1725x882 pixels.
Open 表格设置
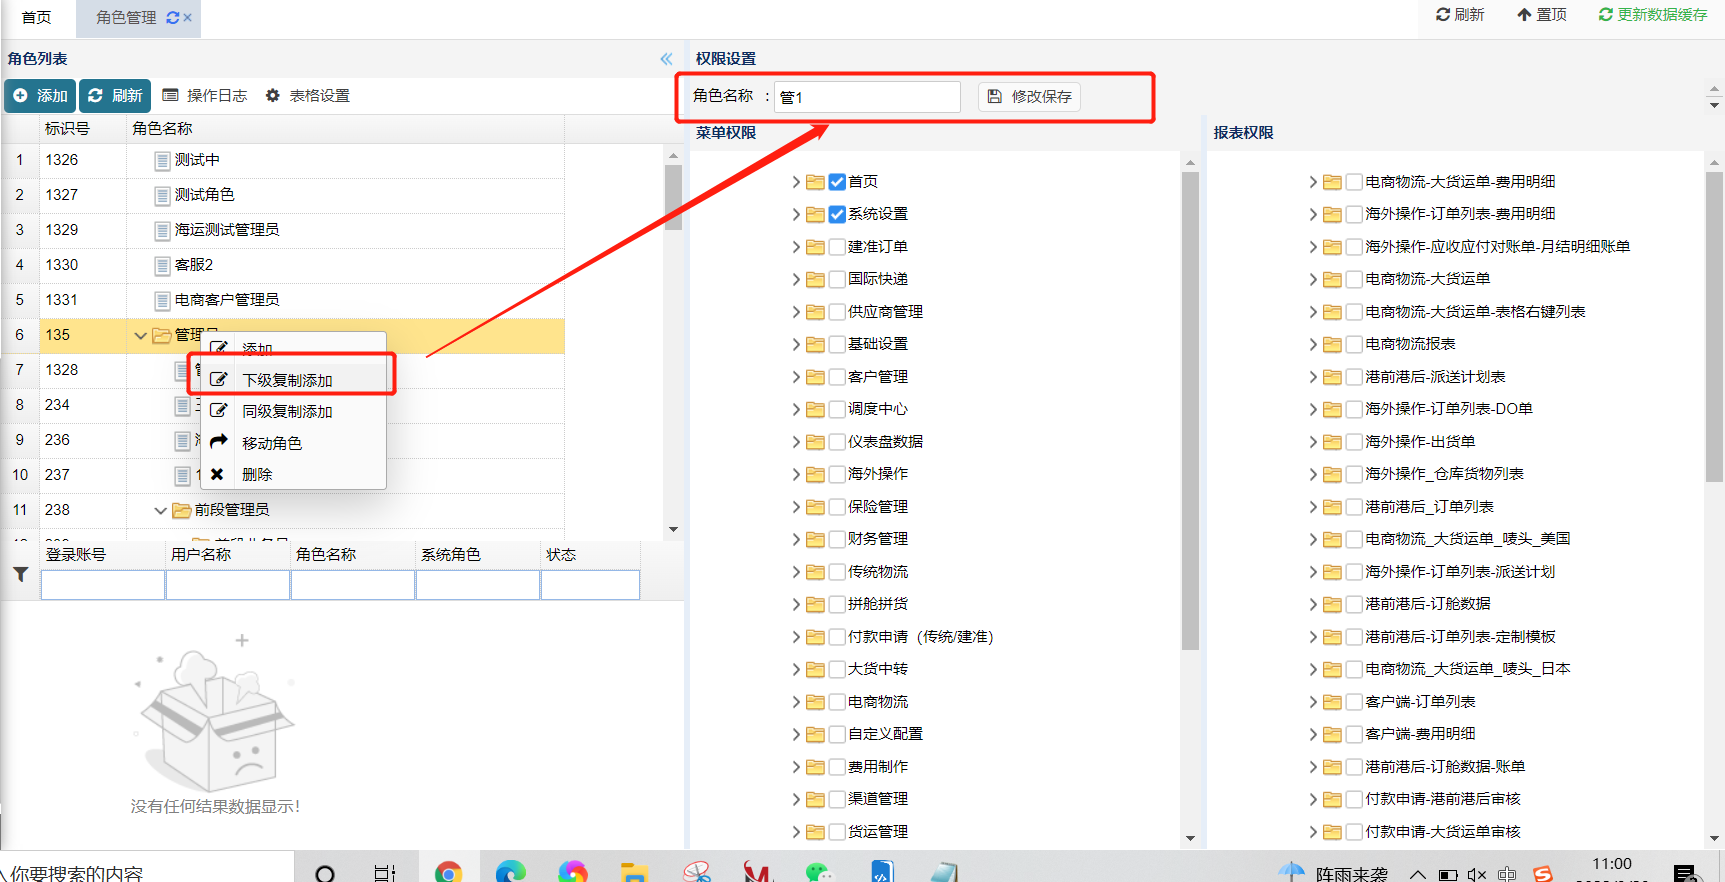[x=308, y=96]
